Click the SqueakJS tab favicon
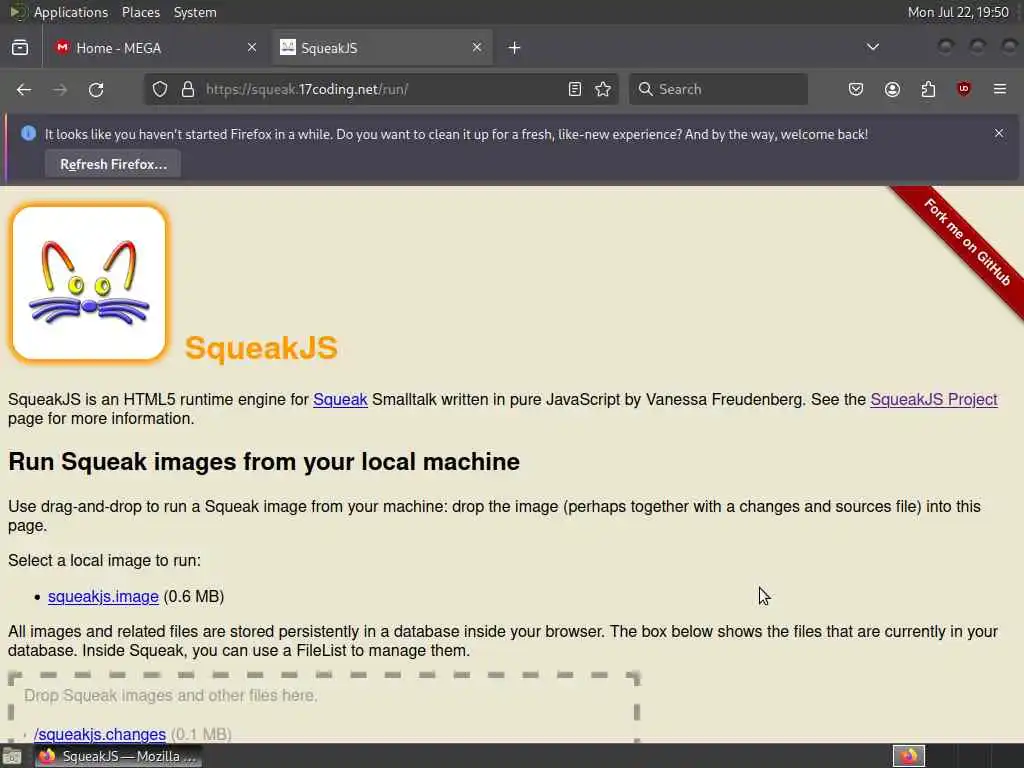Screen dimensions: 1024x768 (287, 47)
